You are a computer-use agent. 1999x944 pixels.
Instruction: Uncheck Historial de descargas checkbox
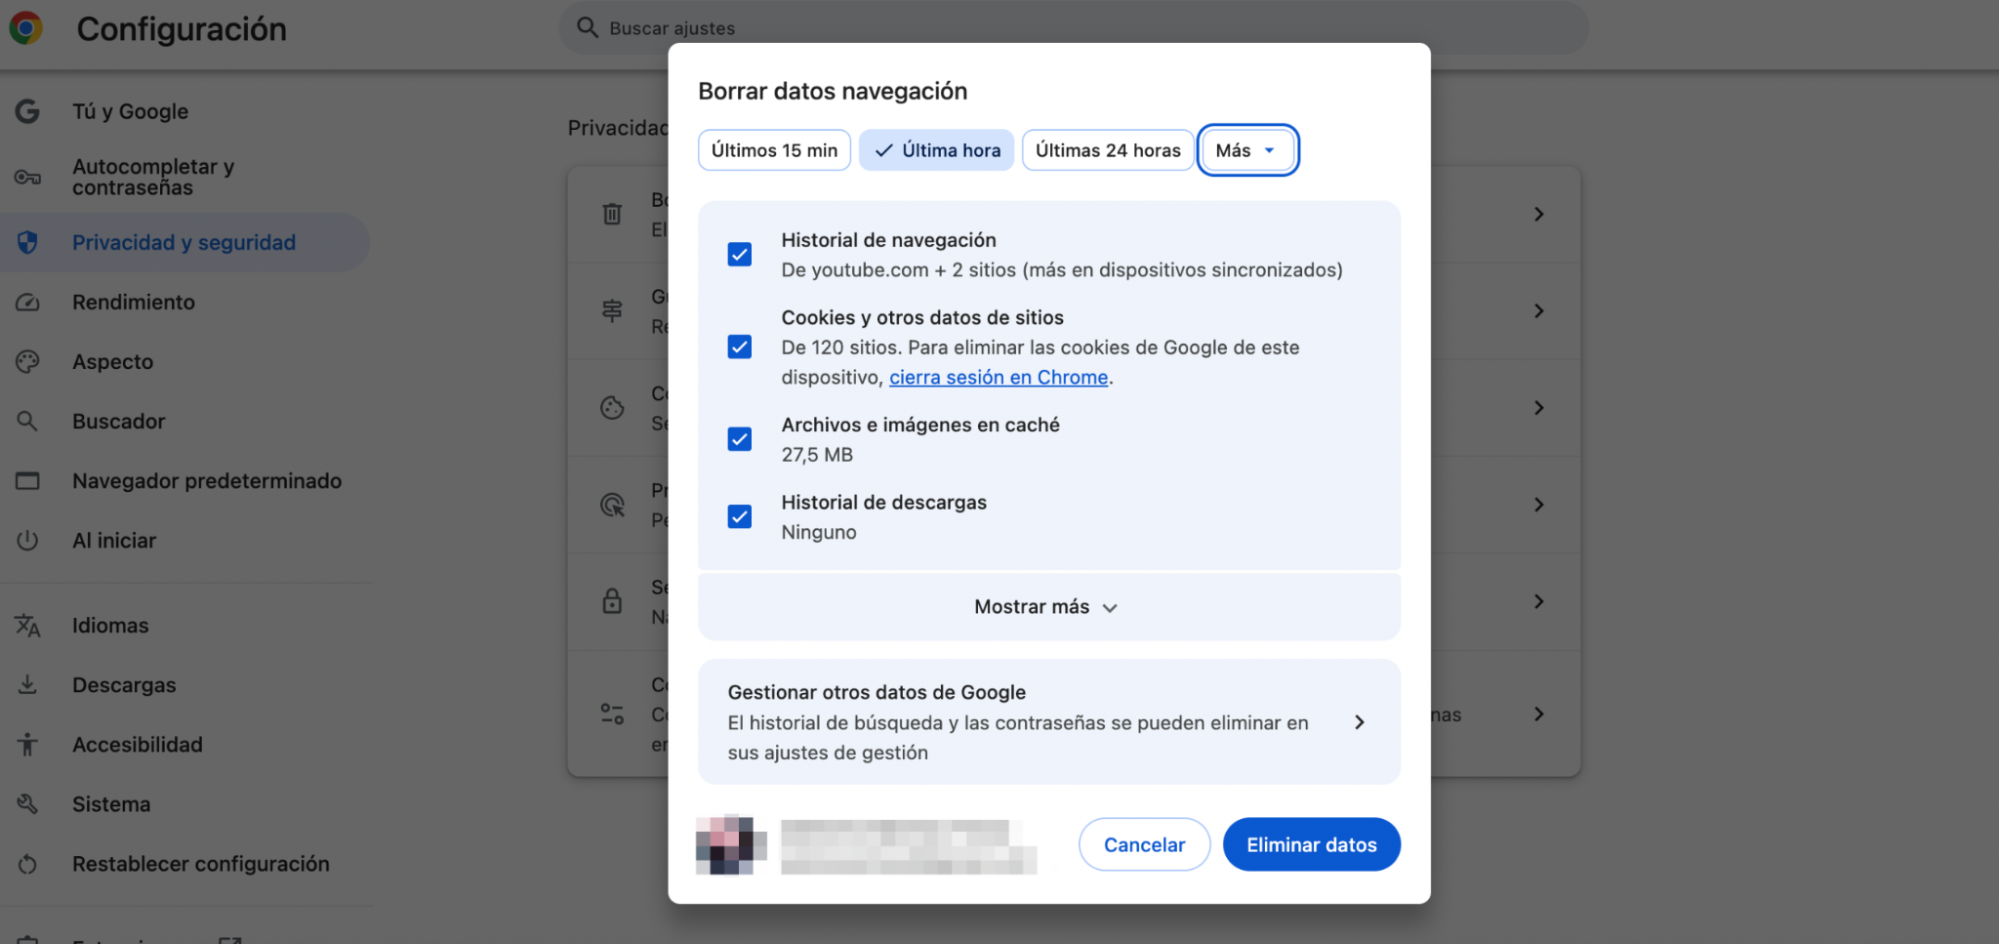point(740,517)
